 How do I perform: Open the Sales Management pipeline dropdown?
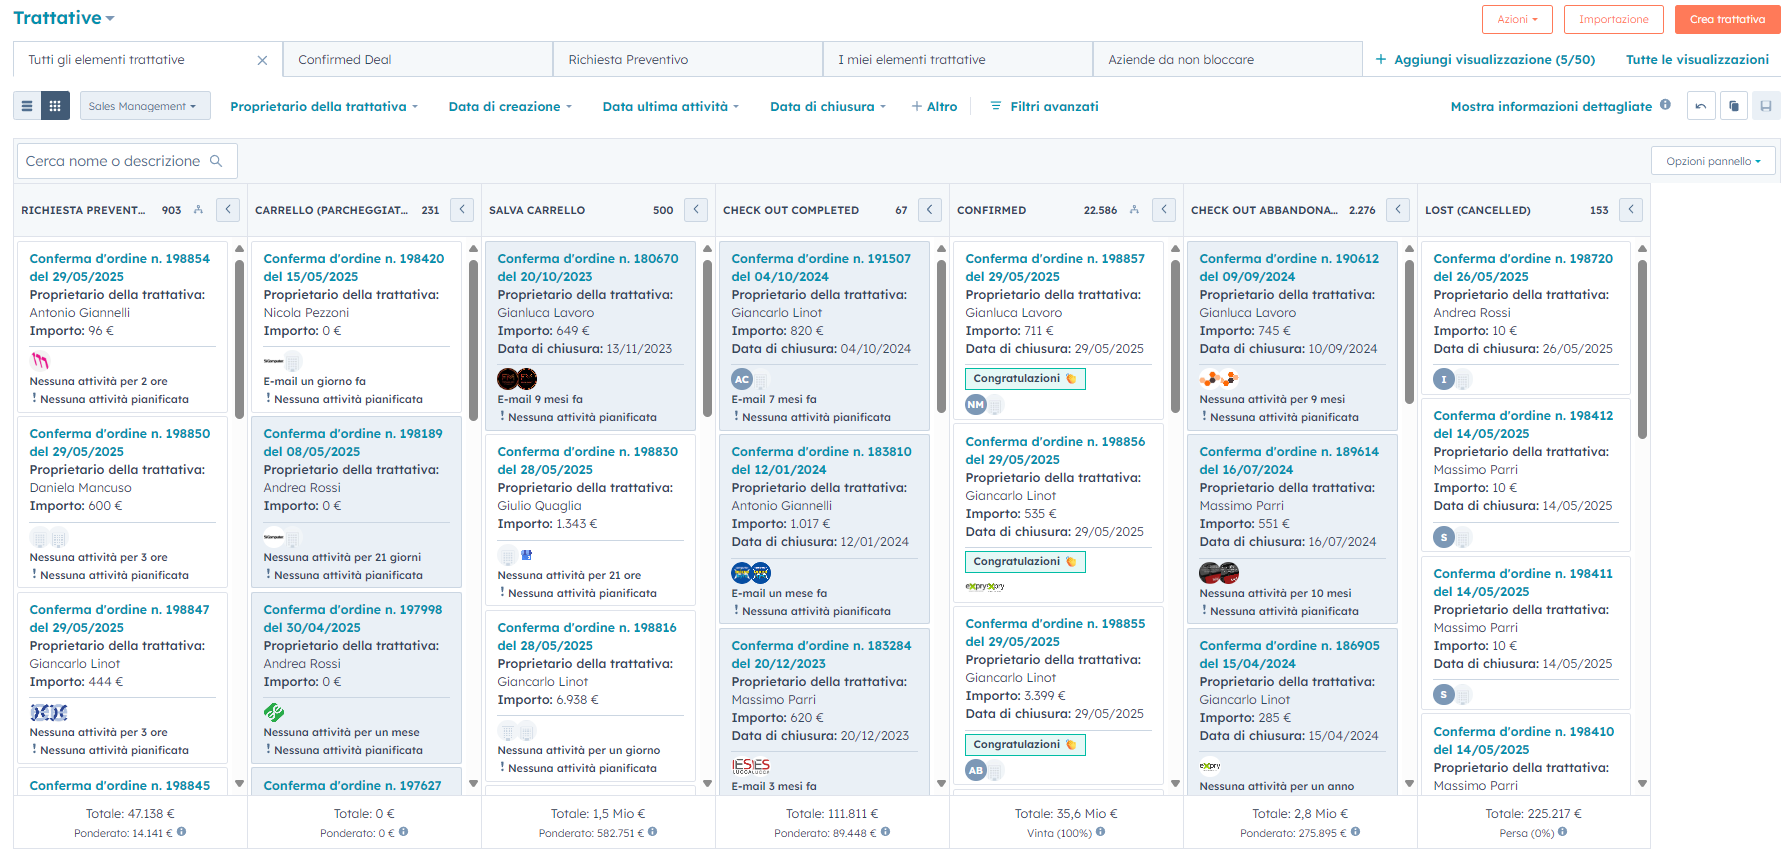(144, 106)
